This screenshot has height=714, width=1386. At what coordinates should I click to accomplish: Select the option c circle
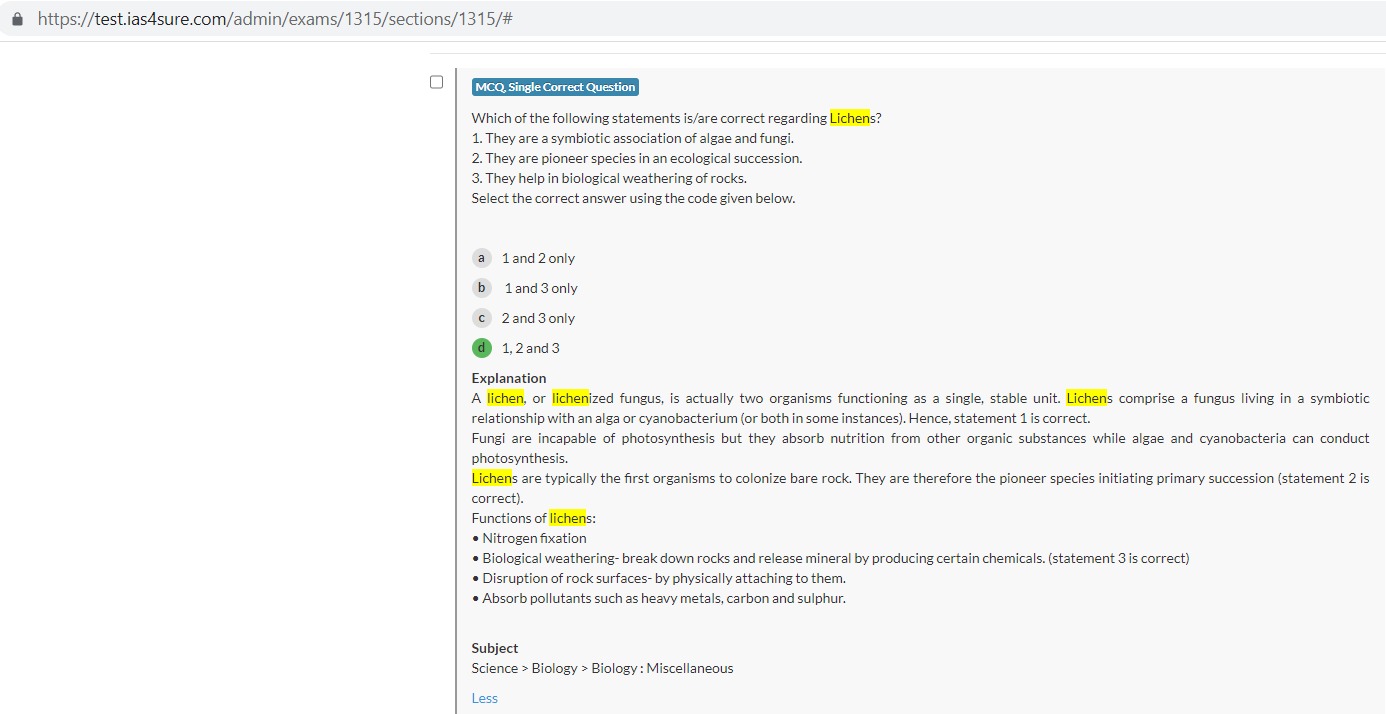(x=482, y=318)
